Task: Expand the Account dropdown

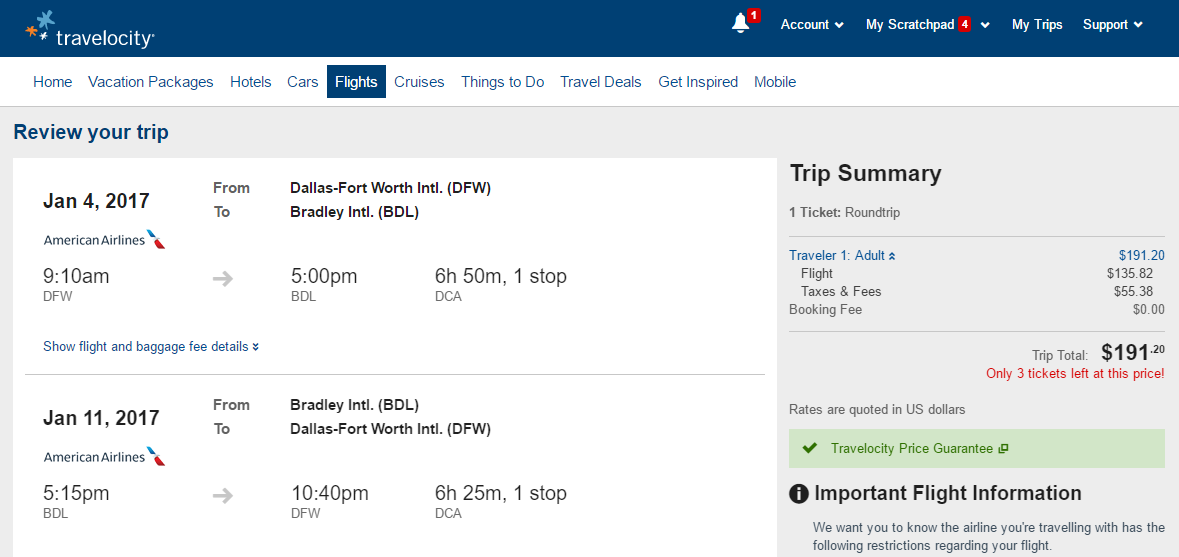Action: pyautogui.click(x=812, y=25)
